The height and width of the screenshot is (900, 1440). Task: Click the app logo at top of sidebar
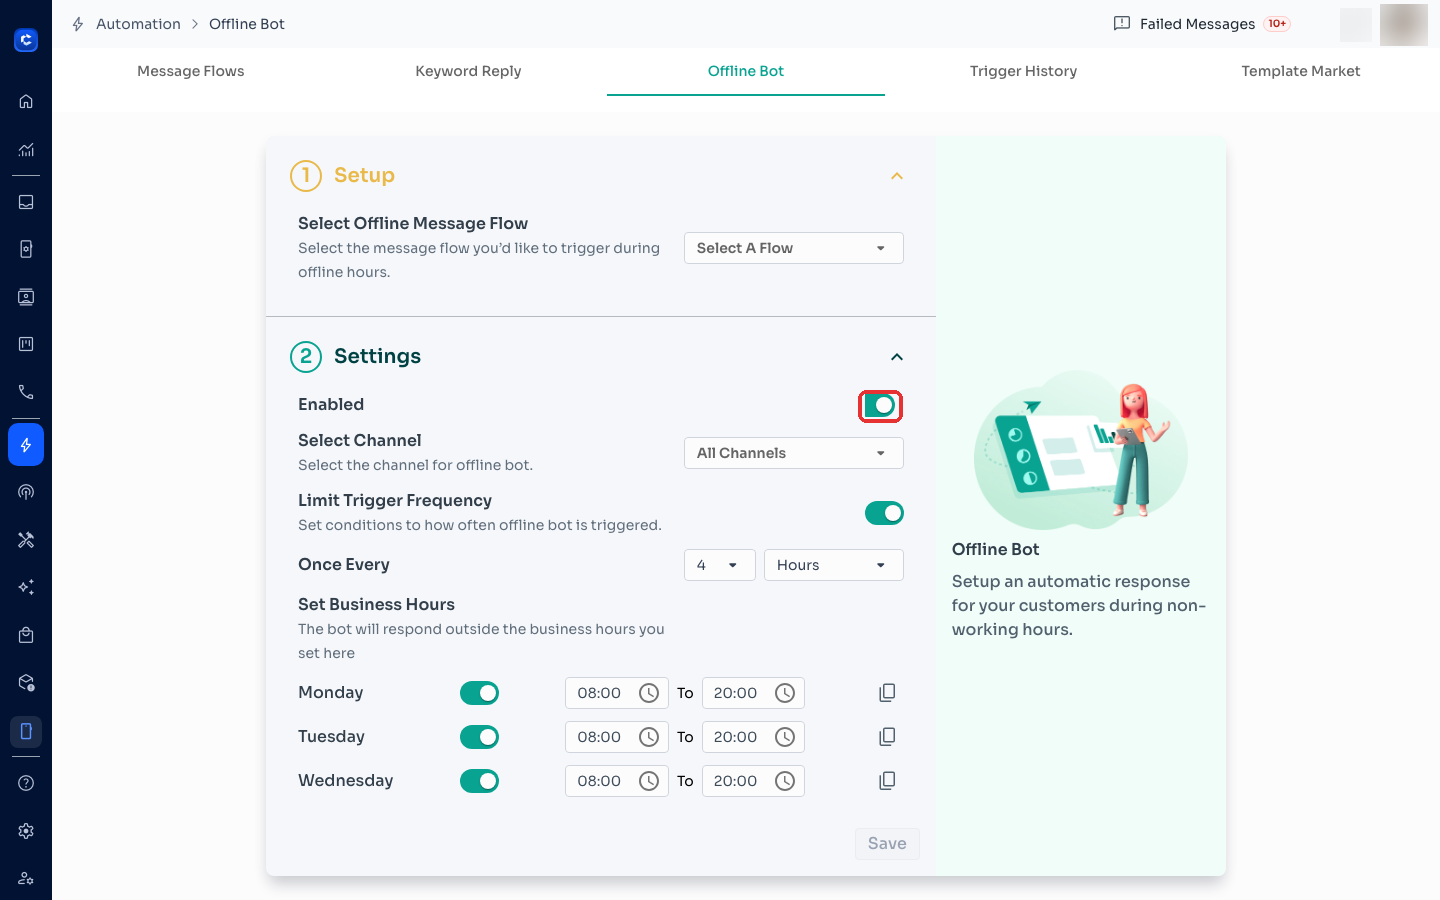(x=26, y=40)
